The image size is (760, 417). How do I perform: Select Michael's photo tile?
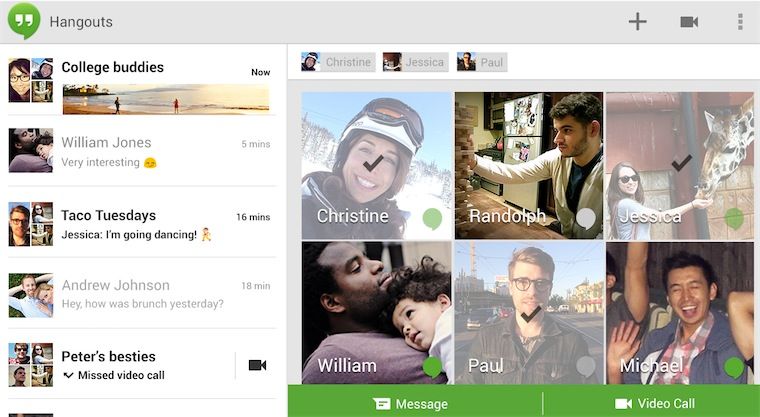680,313
